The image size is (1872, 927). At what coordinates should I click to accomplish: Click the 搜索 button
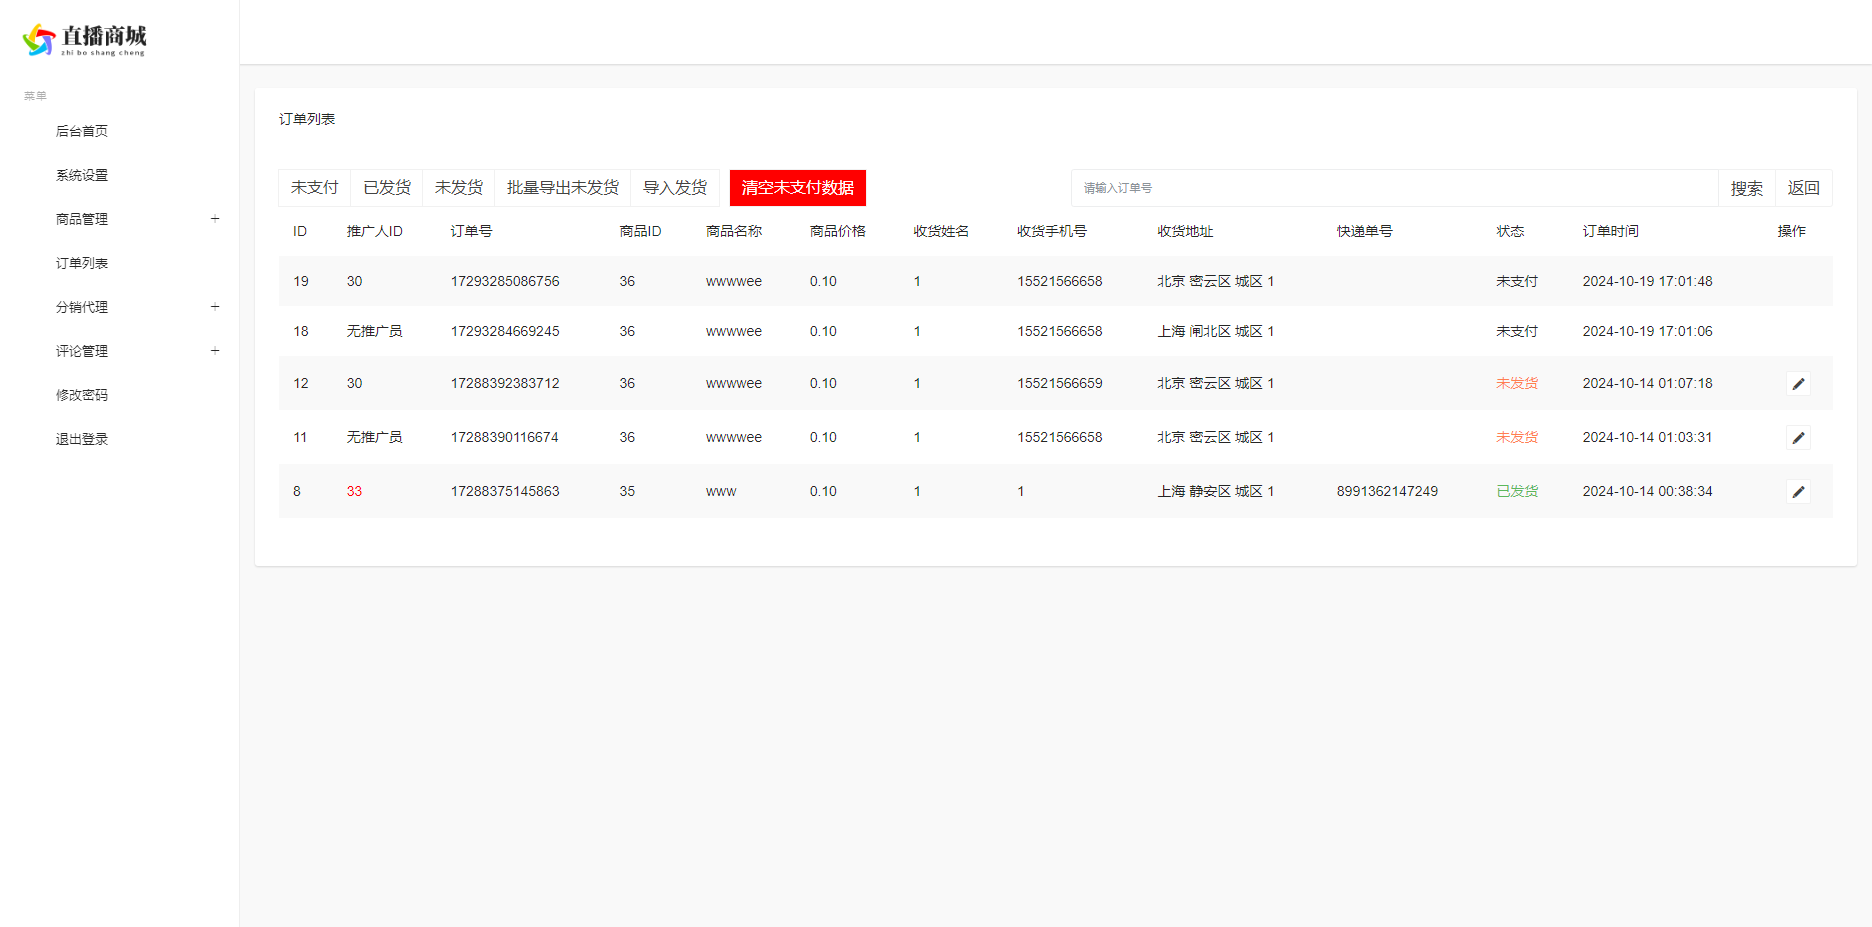(x=1747, y=188)
